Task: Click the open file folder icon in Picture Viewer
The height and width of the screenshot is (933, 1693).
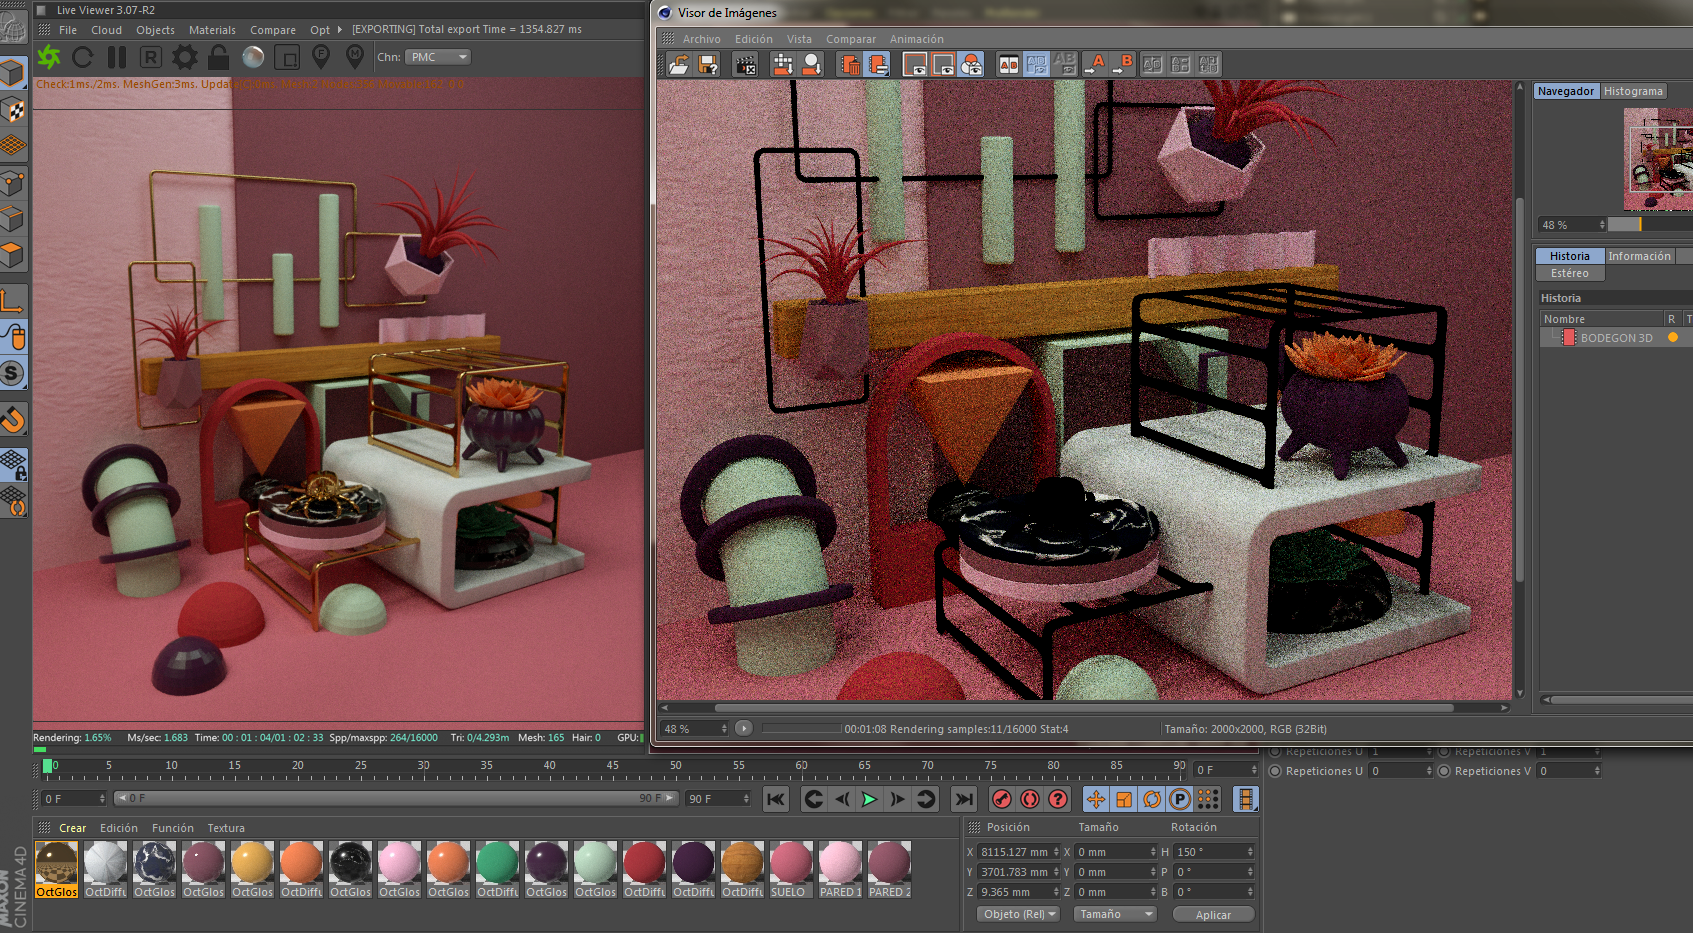Action: click(x=679, y=65)
